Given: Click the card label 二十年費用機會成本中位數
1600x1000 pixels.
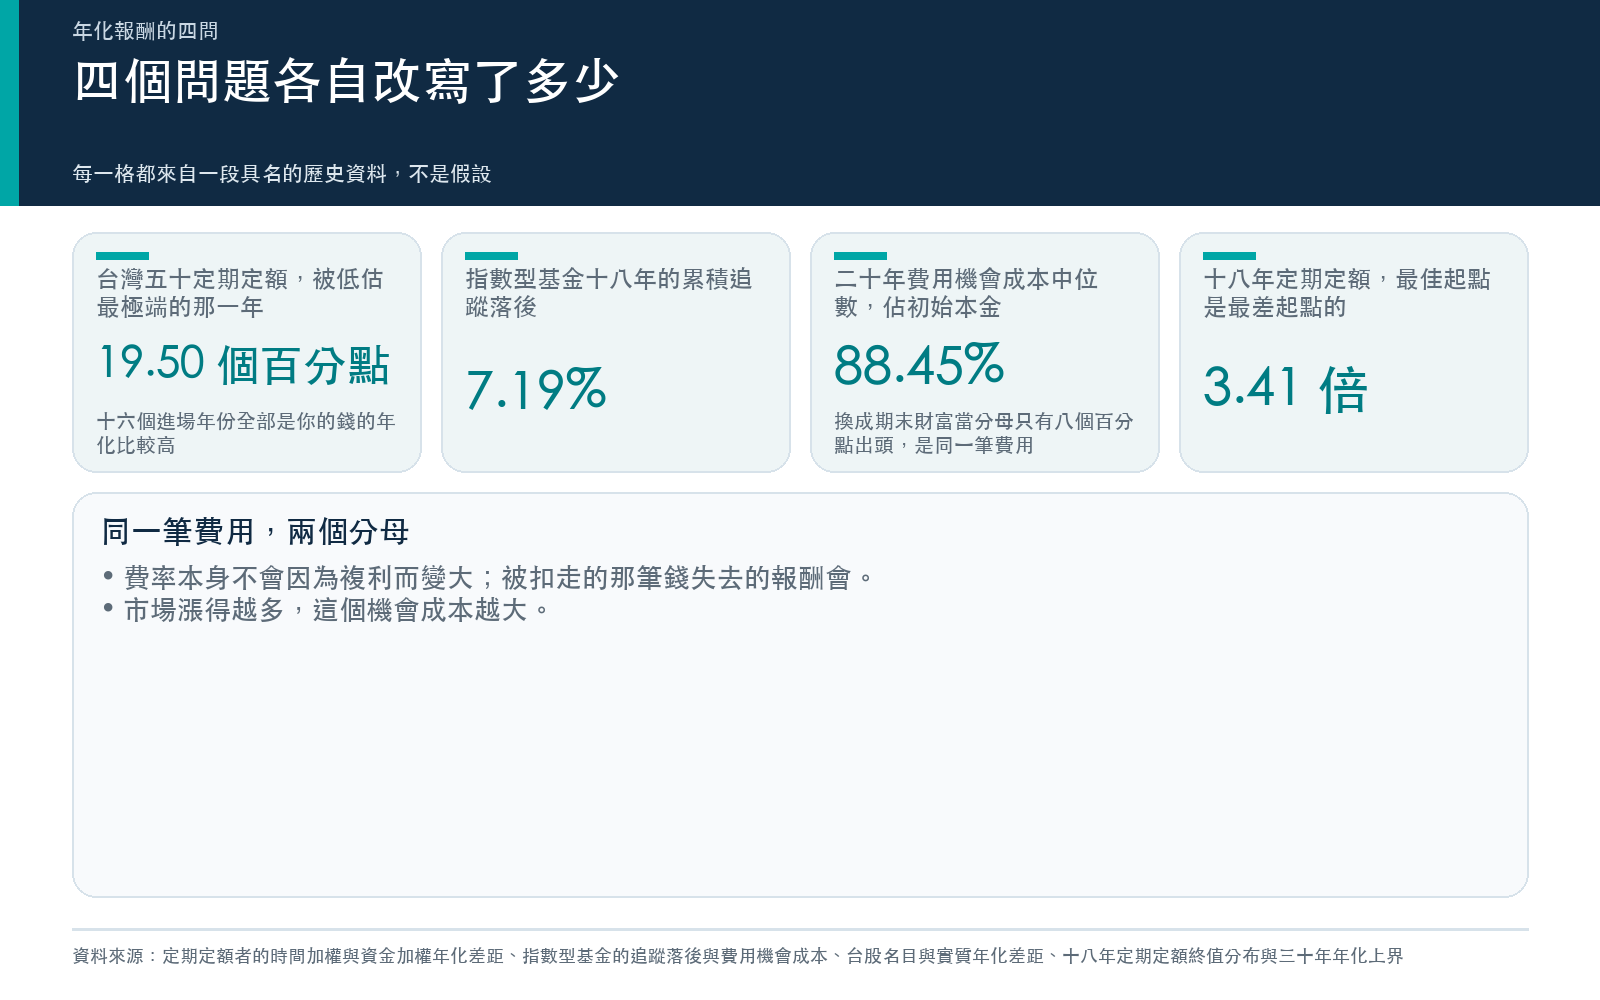Looking at the screenshot, I should (966, 293).
